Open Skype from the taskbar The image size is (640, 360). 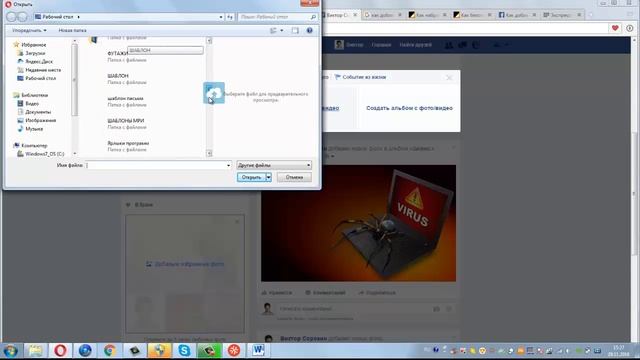pos(184,351)
